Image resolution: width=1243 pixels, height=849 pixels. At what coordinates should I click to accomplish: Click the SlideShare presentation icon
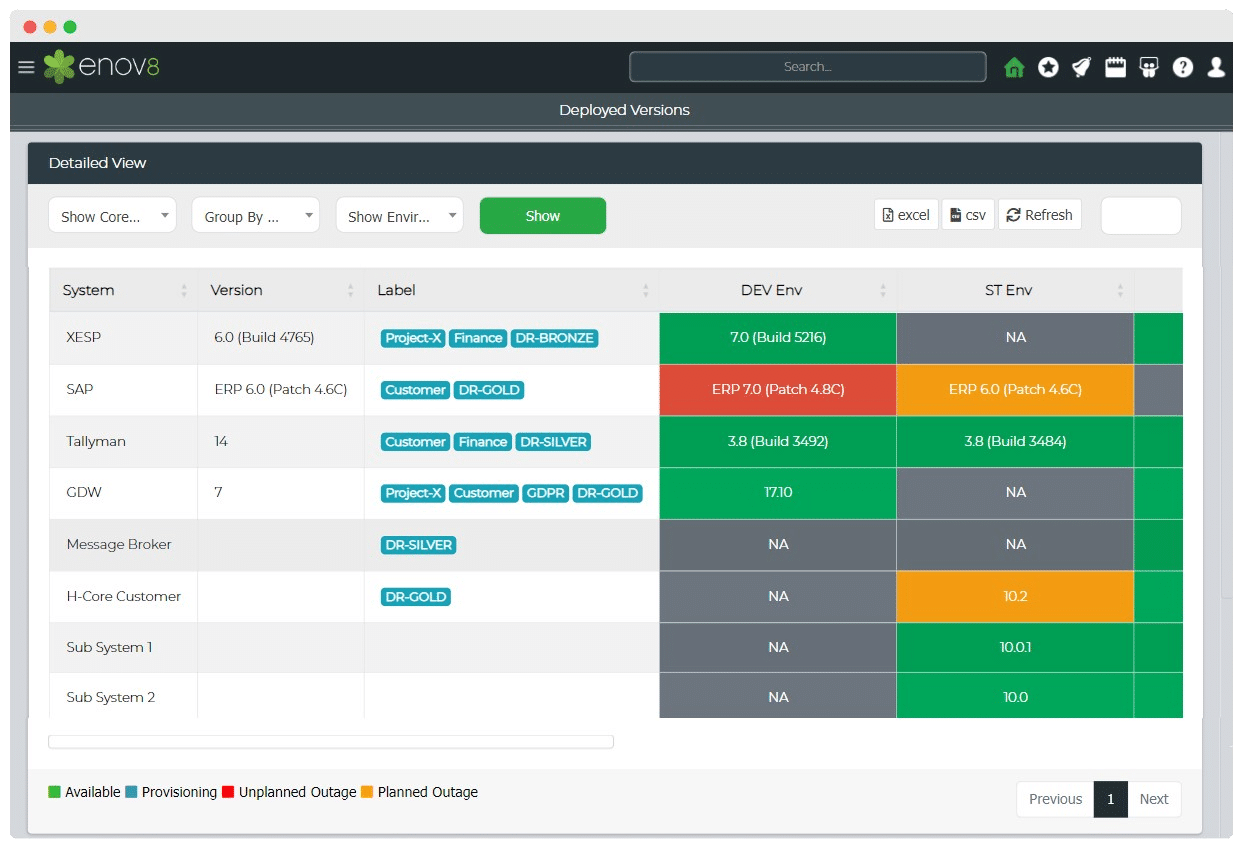tap(1149, 67)
